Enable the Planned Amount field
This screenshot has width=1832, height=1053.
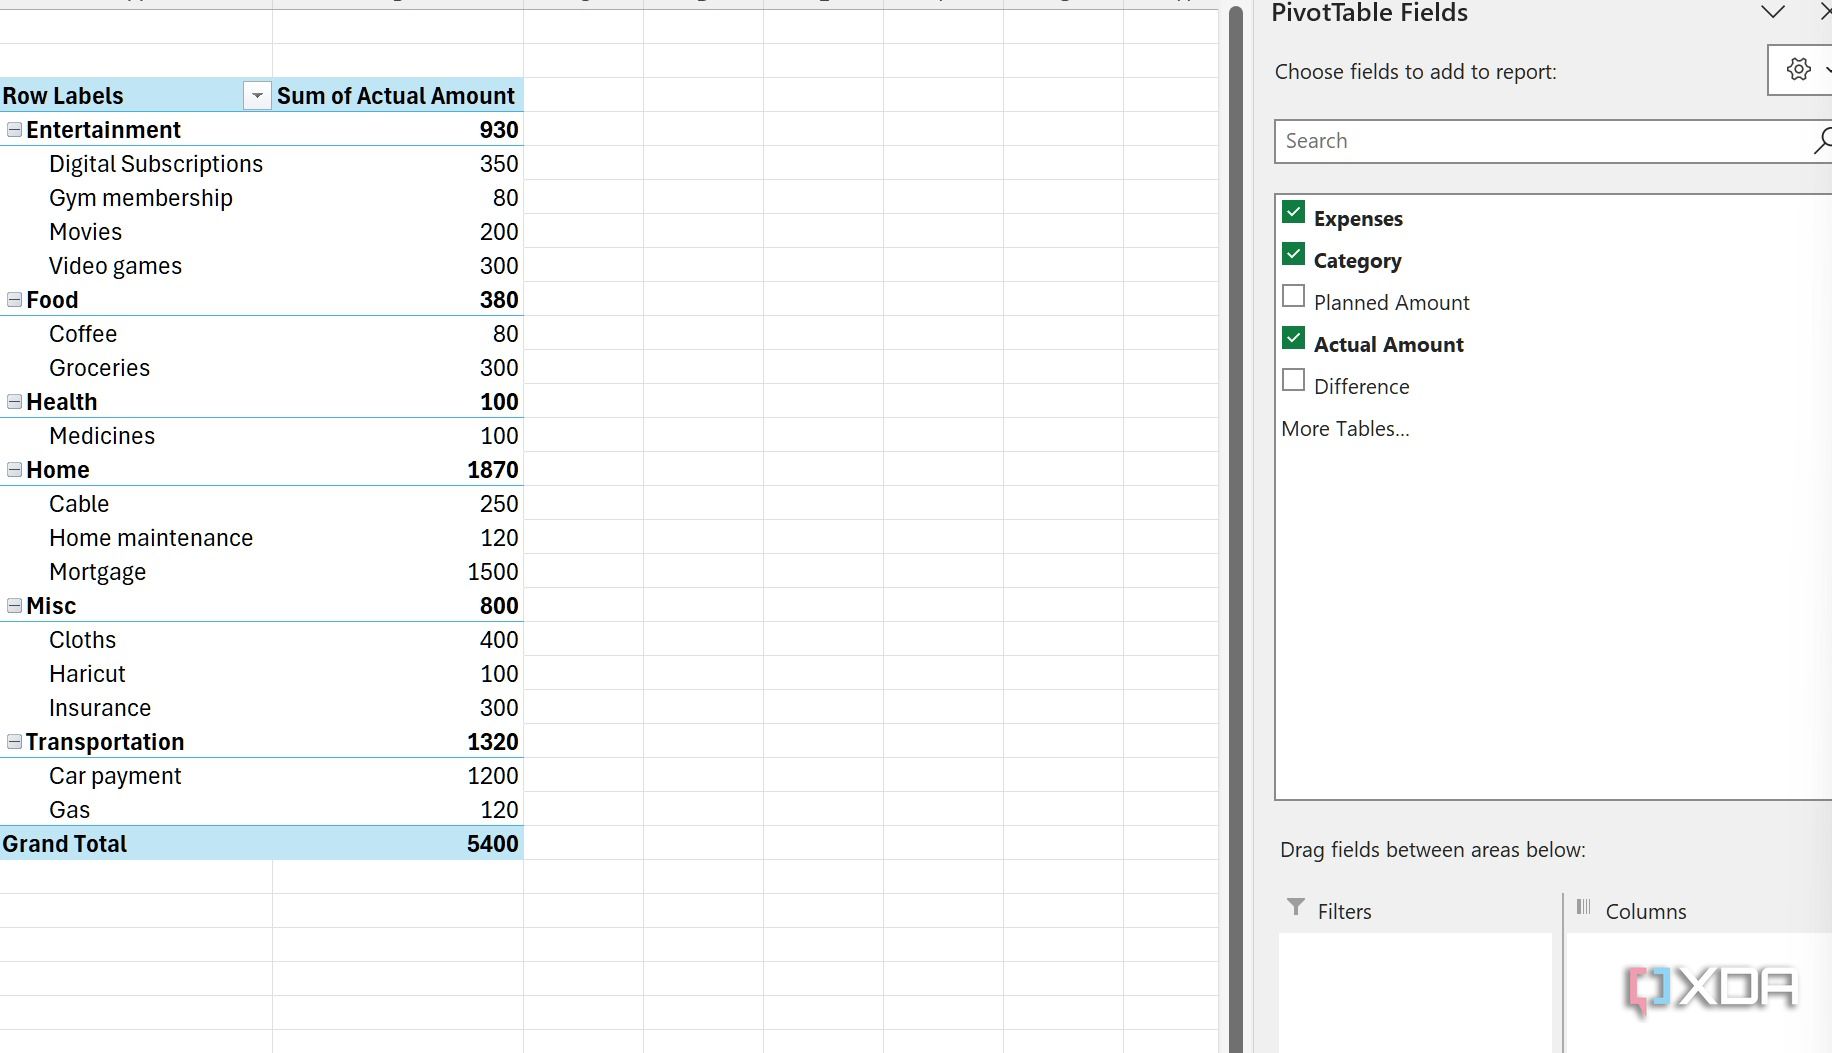coord(1293,295)
